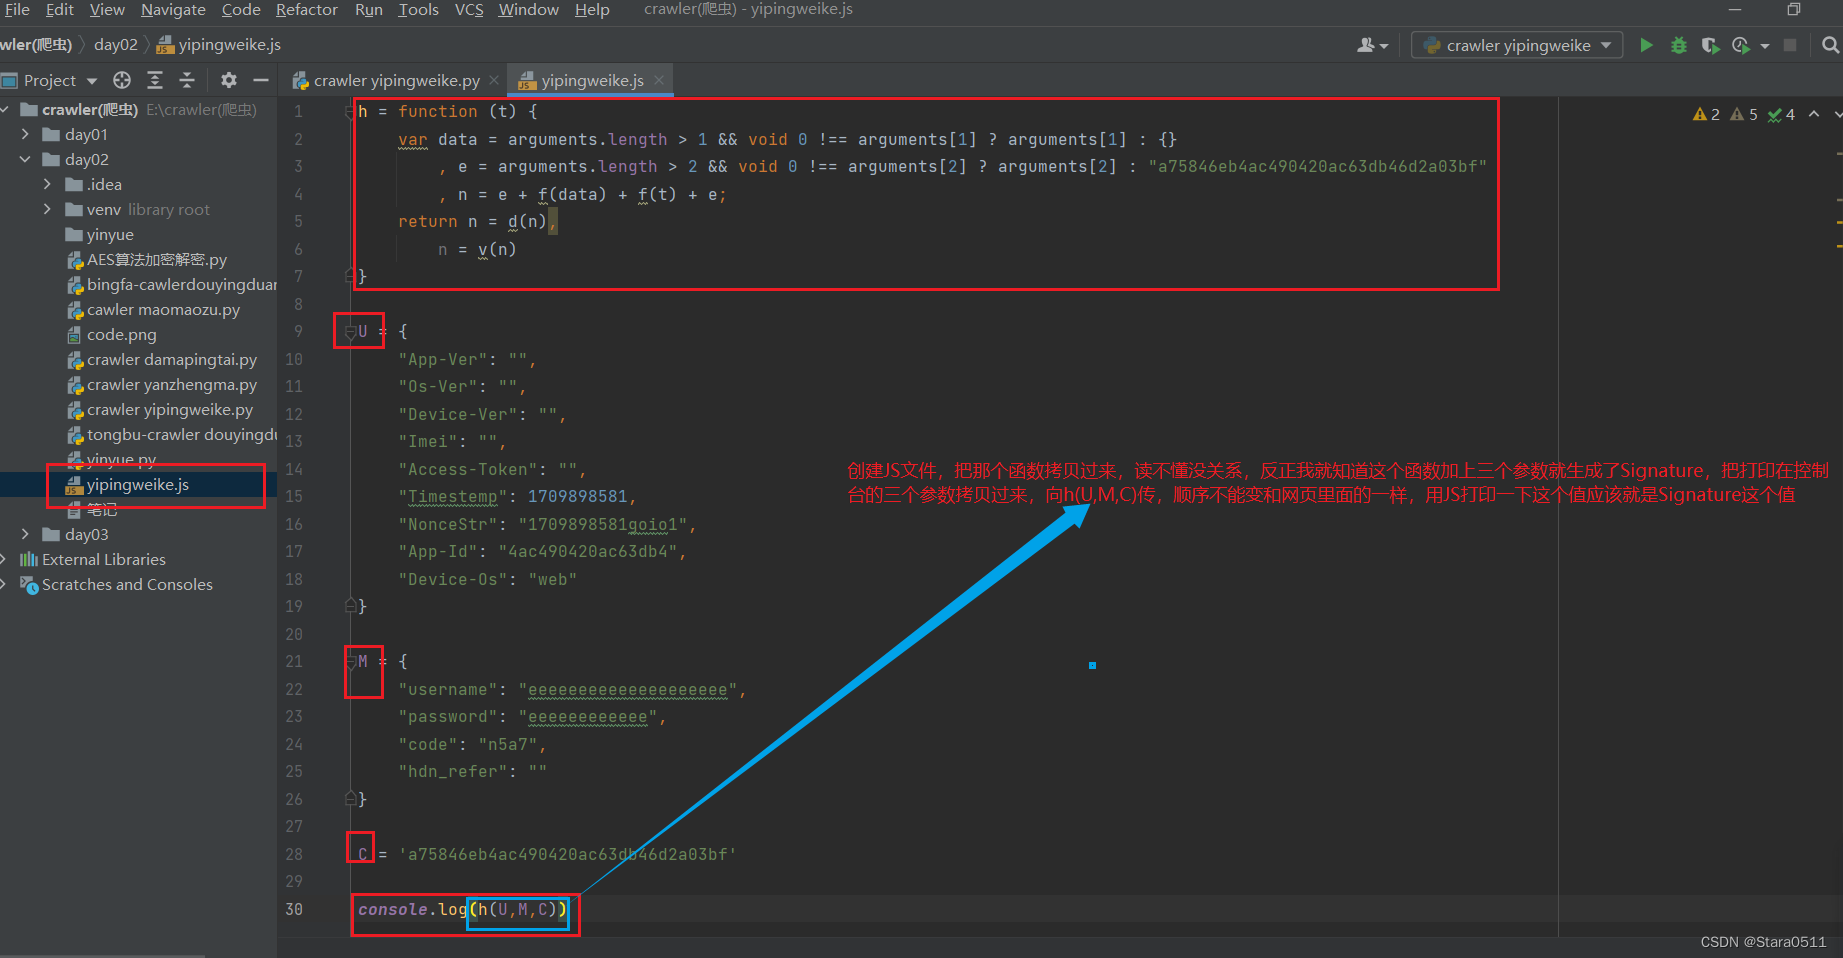Click the typo indicator showing 4
Image resolution: width=1843 pixels, height=958 pixels.
[x=1781, y=114]
